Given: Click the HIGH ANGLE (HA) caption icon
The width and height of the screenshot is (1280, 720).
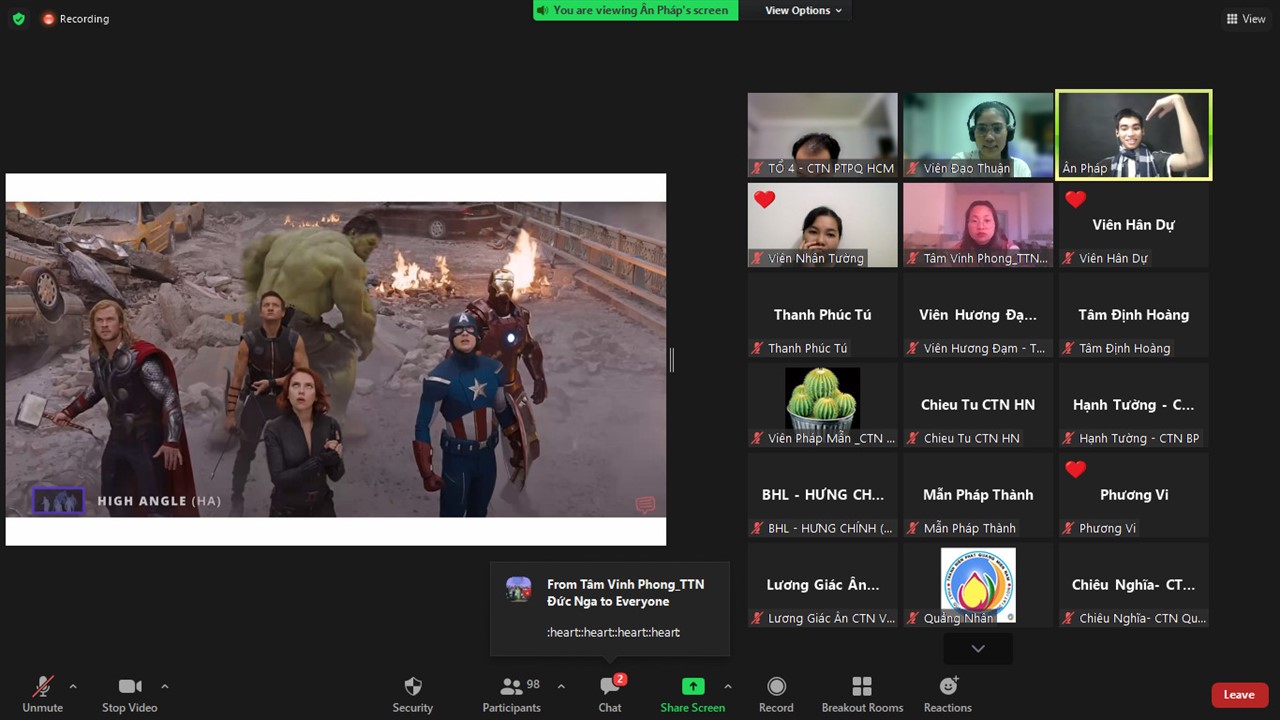Looking at the screenshot, I should point(58,500).
